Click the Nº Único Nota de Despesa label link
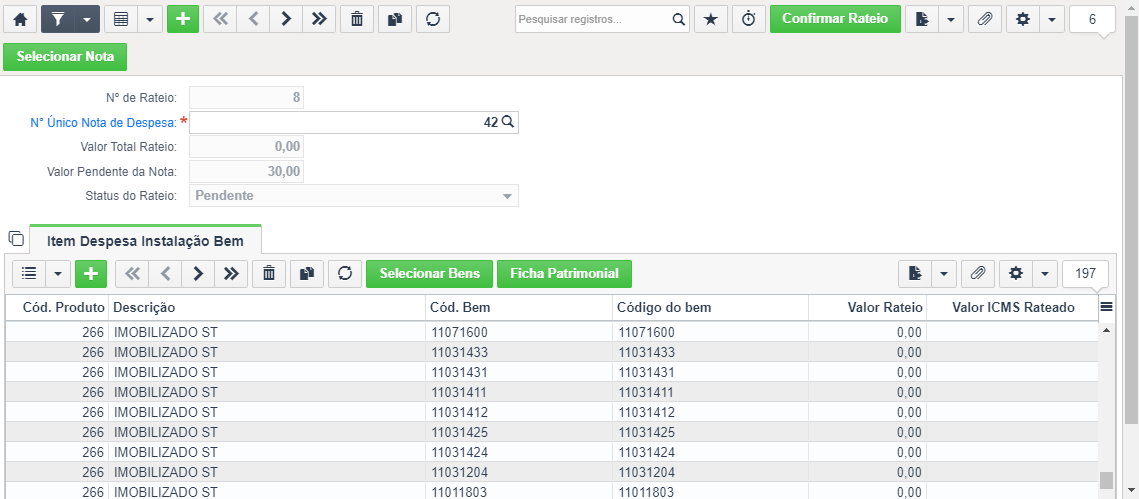Image resolution: width=1139 pixels, height=499 pixels. point(104,123)
